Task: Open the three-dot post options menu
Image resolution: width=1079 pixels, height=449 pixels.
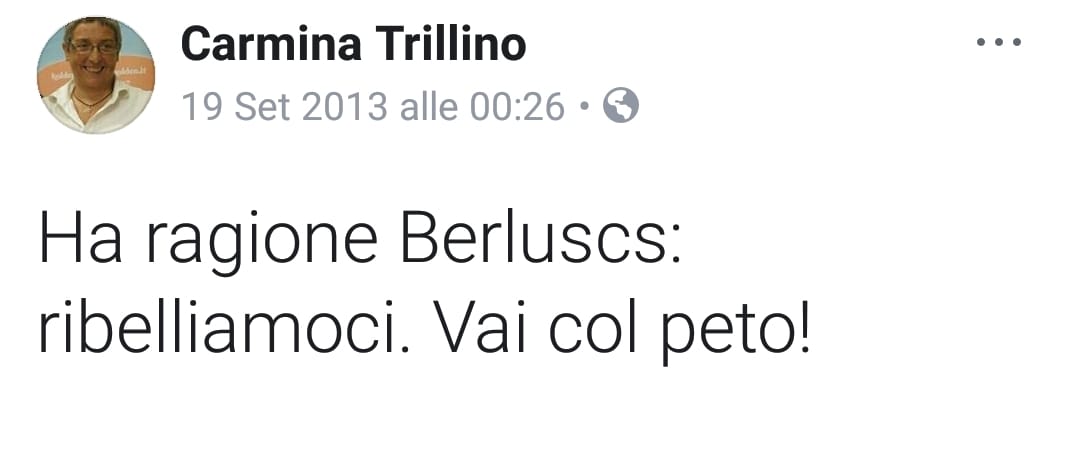Action: pyautogui.click(x=998, y=43)
